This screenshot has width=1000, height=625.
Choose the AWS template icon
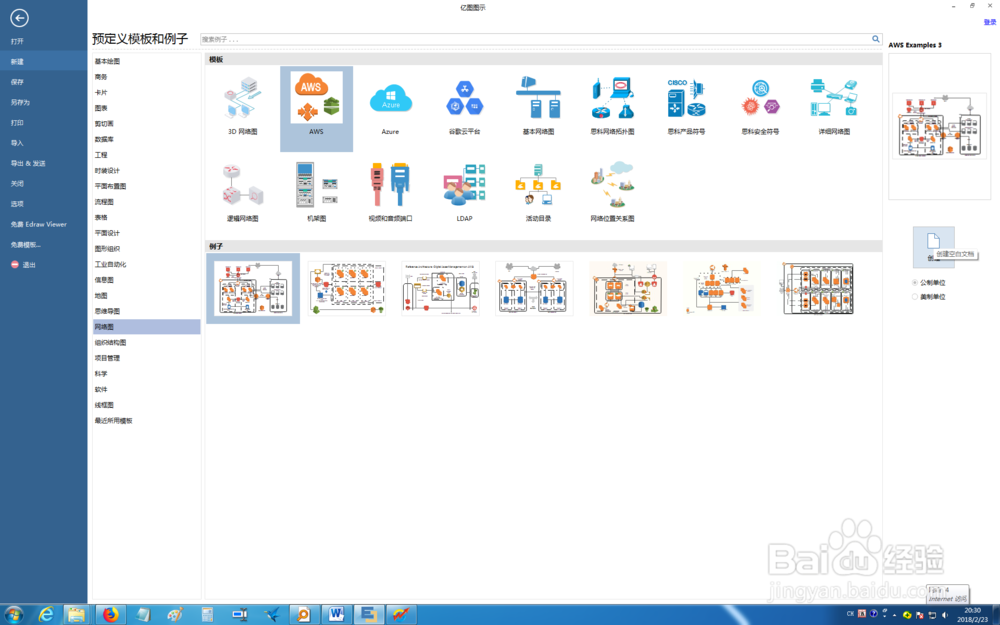(x=316, y=98)
